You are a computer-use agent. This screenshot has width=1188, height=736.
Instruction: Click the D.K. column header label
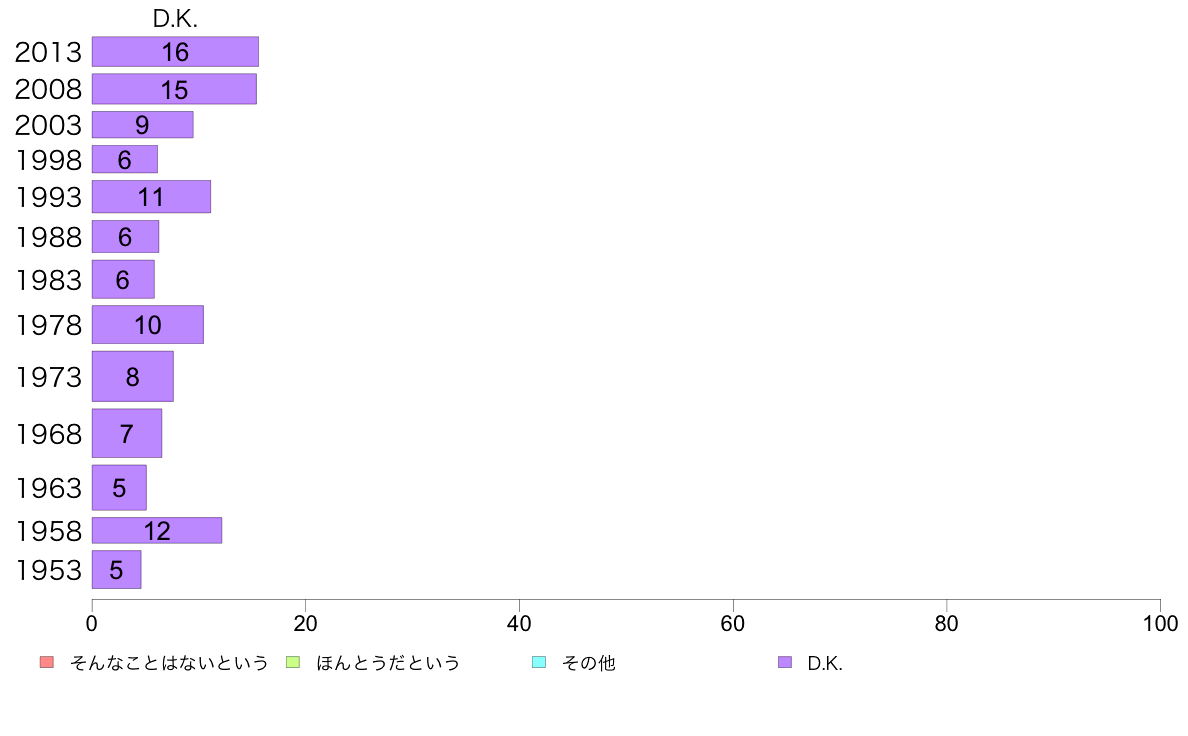pos(175,19)
